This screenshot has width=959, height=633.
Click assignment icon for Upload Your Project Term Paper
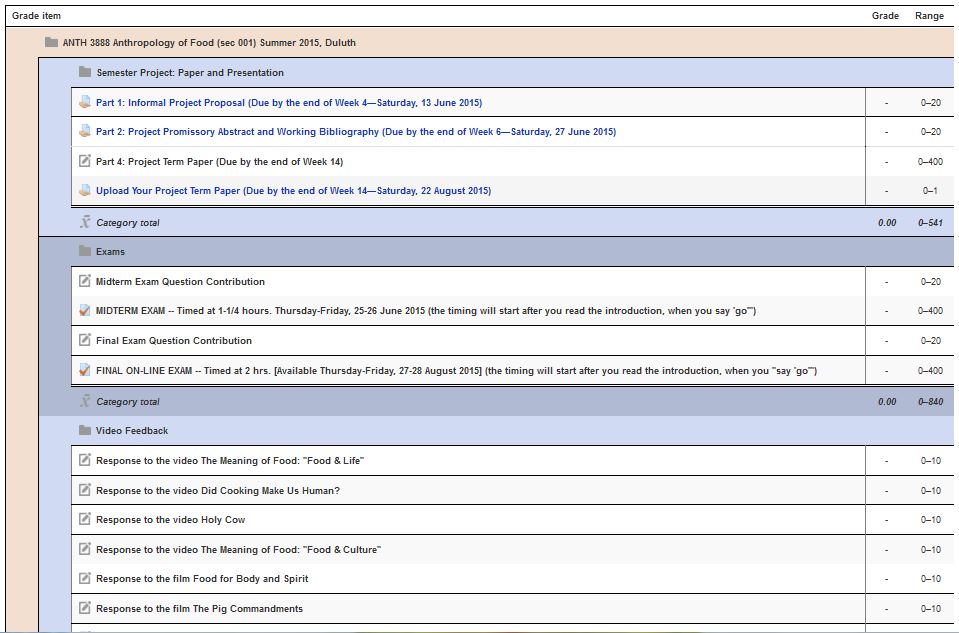(84, 191)
